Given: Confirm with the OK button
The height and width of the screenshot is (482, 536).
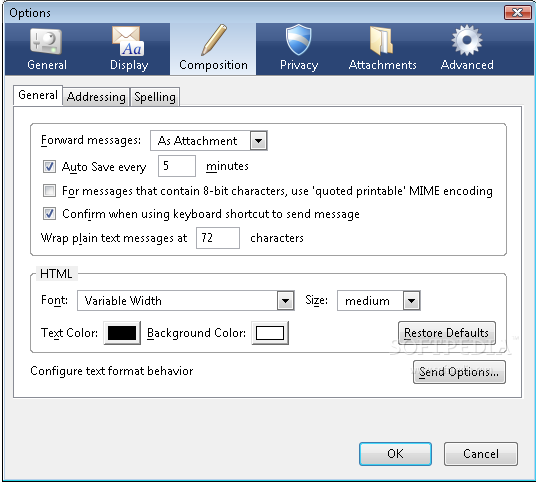Looking at the screenshot, I should [x=395, y=454].
